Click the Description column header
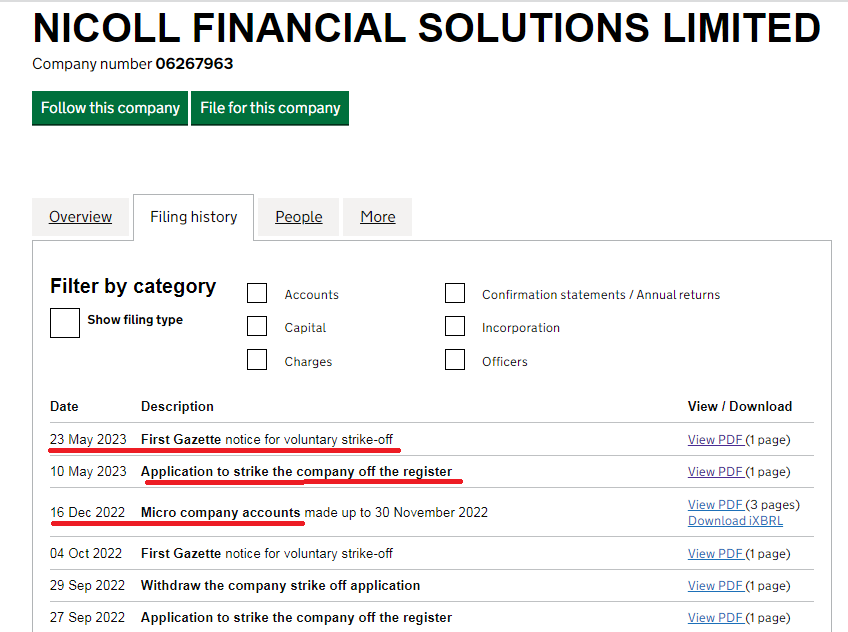The height and width of the screenshot is (632, 848). coord(177,407)
